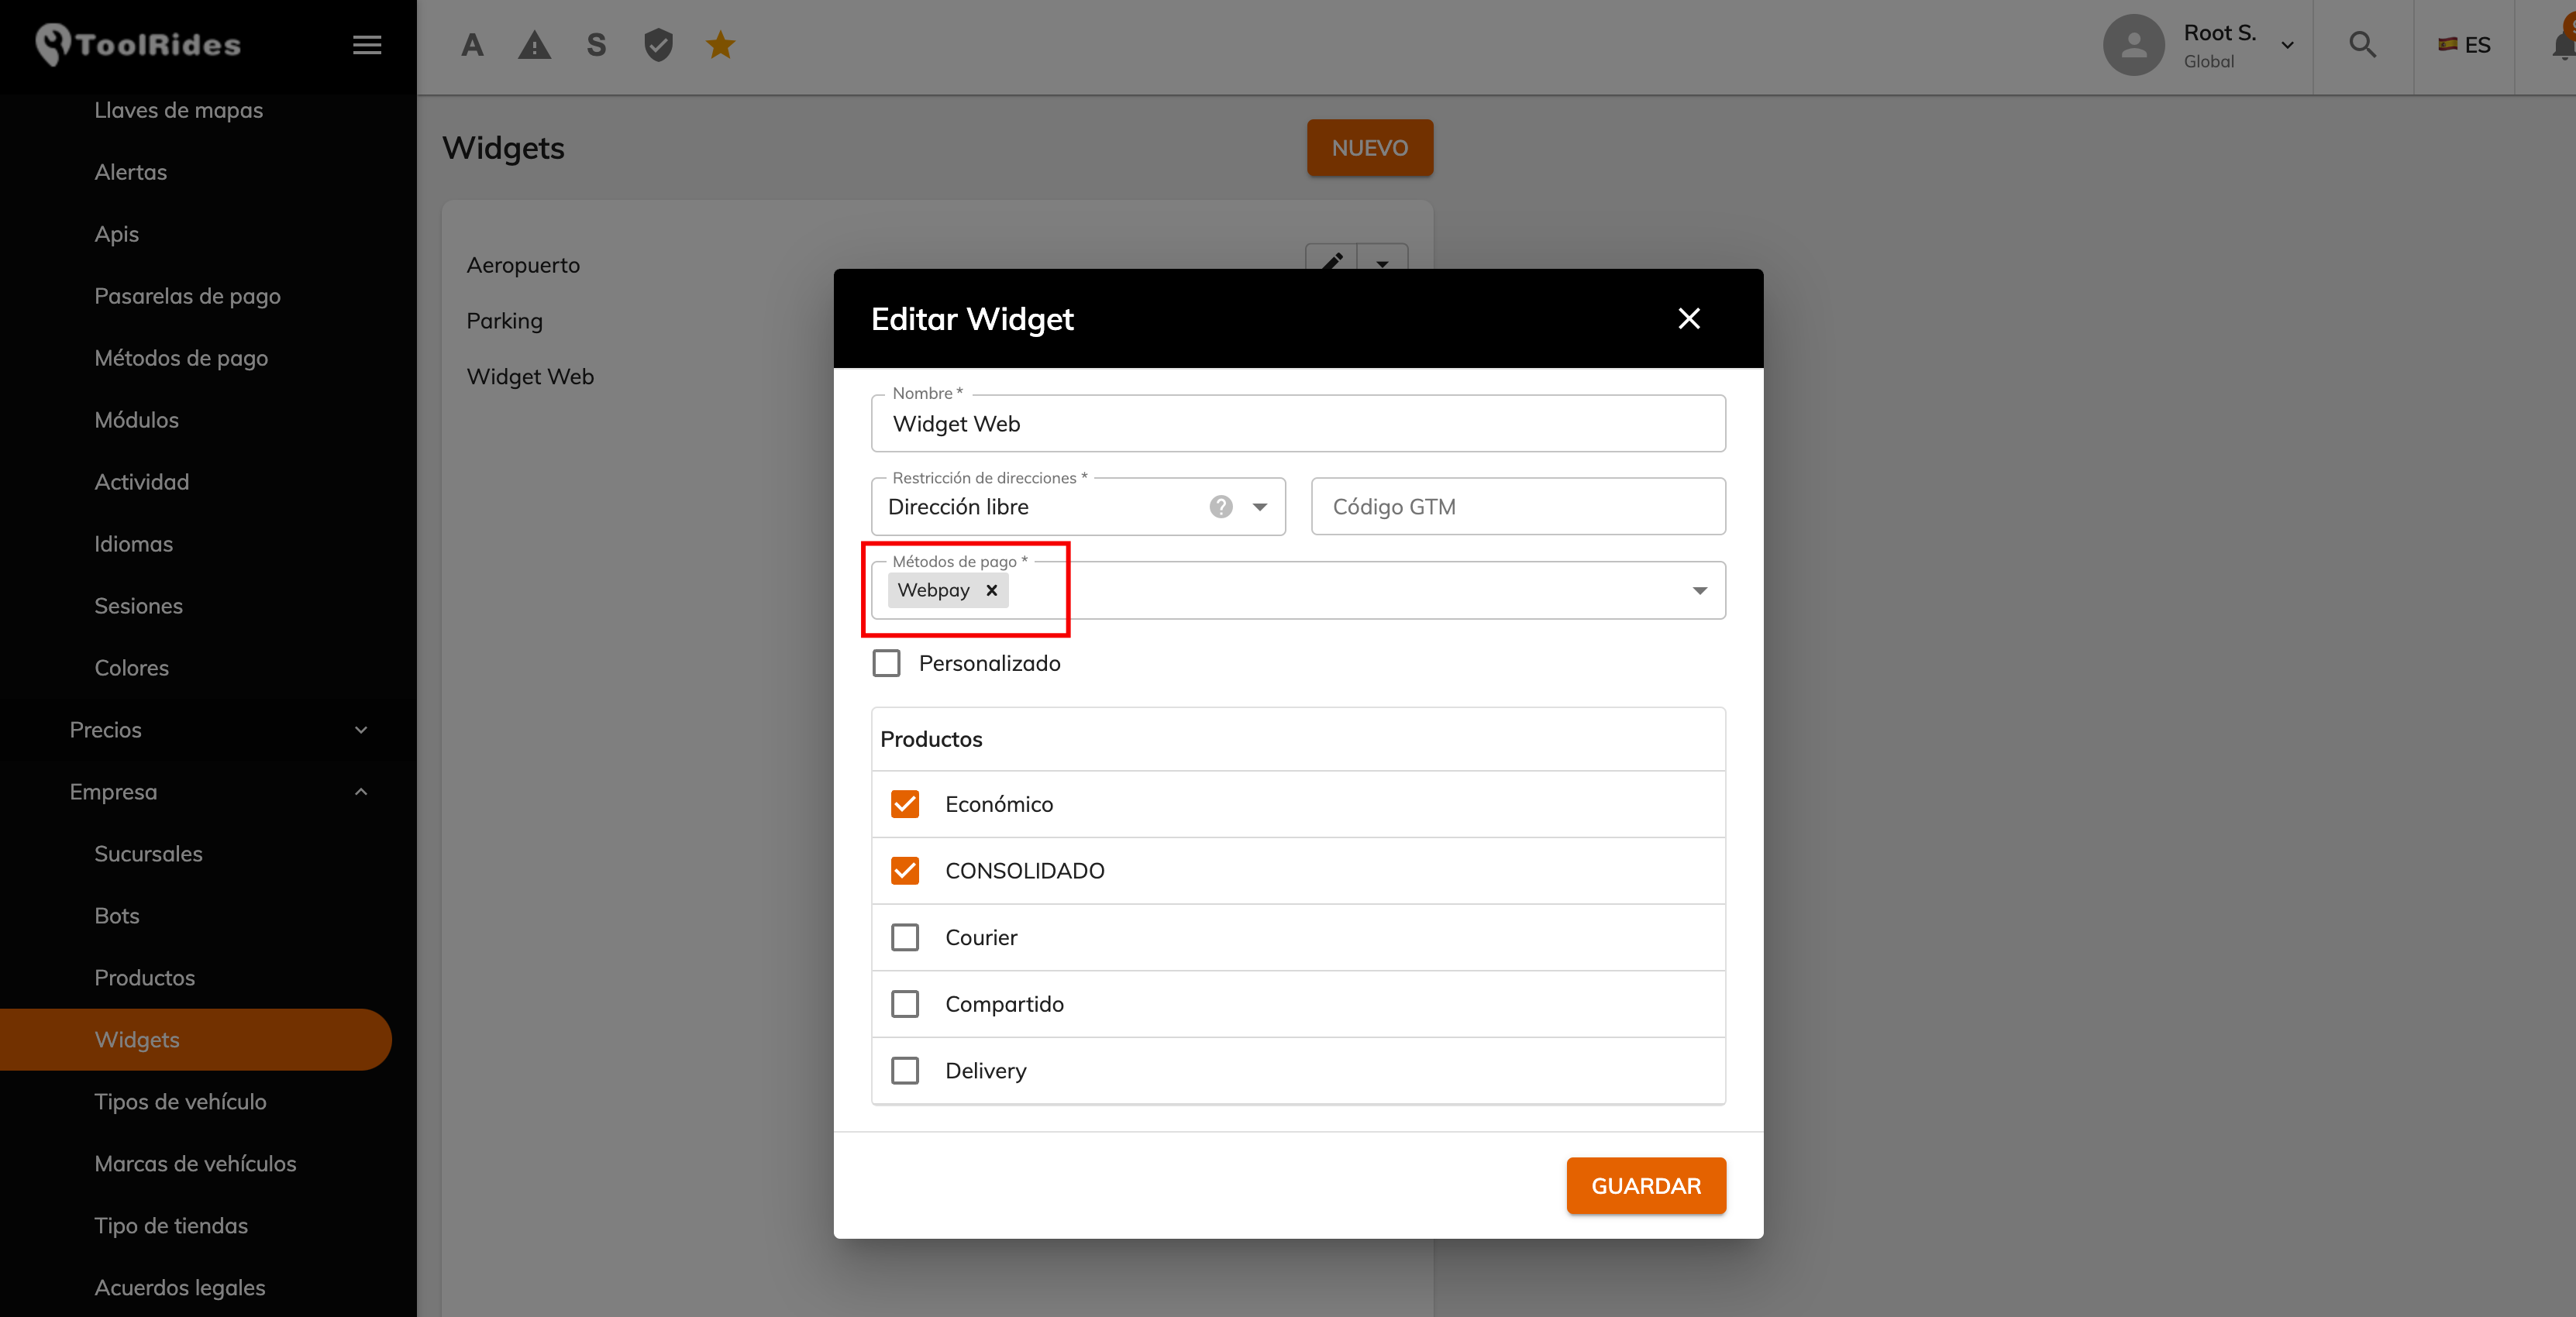Click the ToolRides logo
This screenshot has width=2576, height=1317.
pos(138,45)
